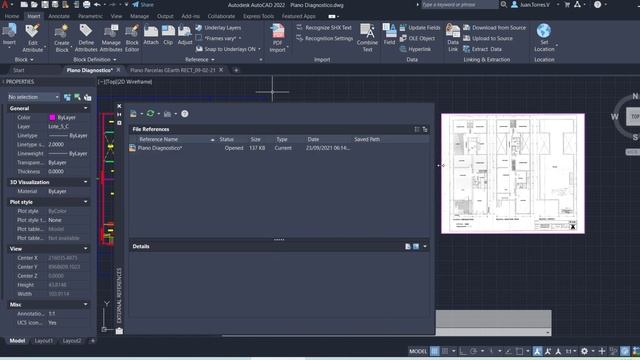Click Update Fields
Image resolution: width=640 pixels, height=360 pixels.
click(420, 28)
